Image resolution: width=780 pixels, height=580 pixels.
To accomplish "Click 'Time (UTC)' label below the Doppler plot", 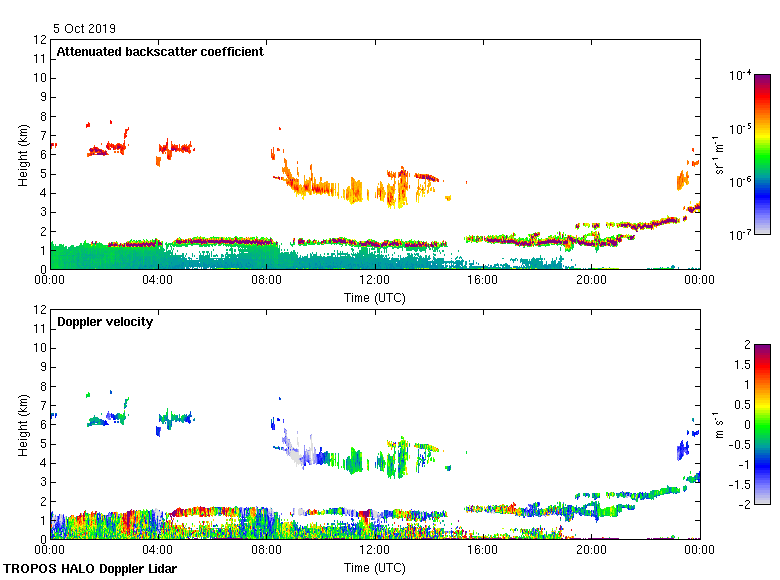I will pos(375,567).
